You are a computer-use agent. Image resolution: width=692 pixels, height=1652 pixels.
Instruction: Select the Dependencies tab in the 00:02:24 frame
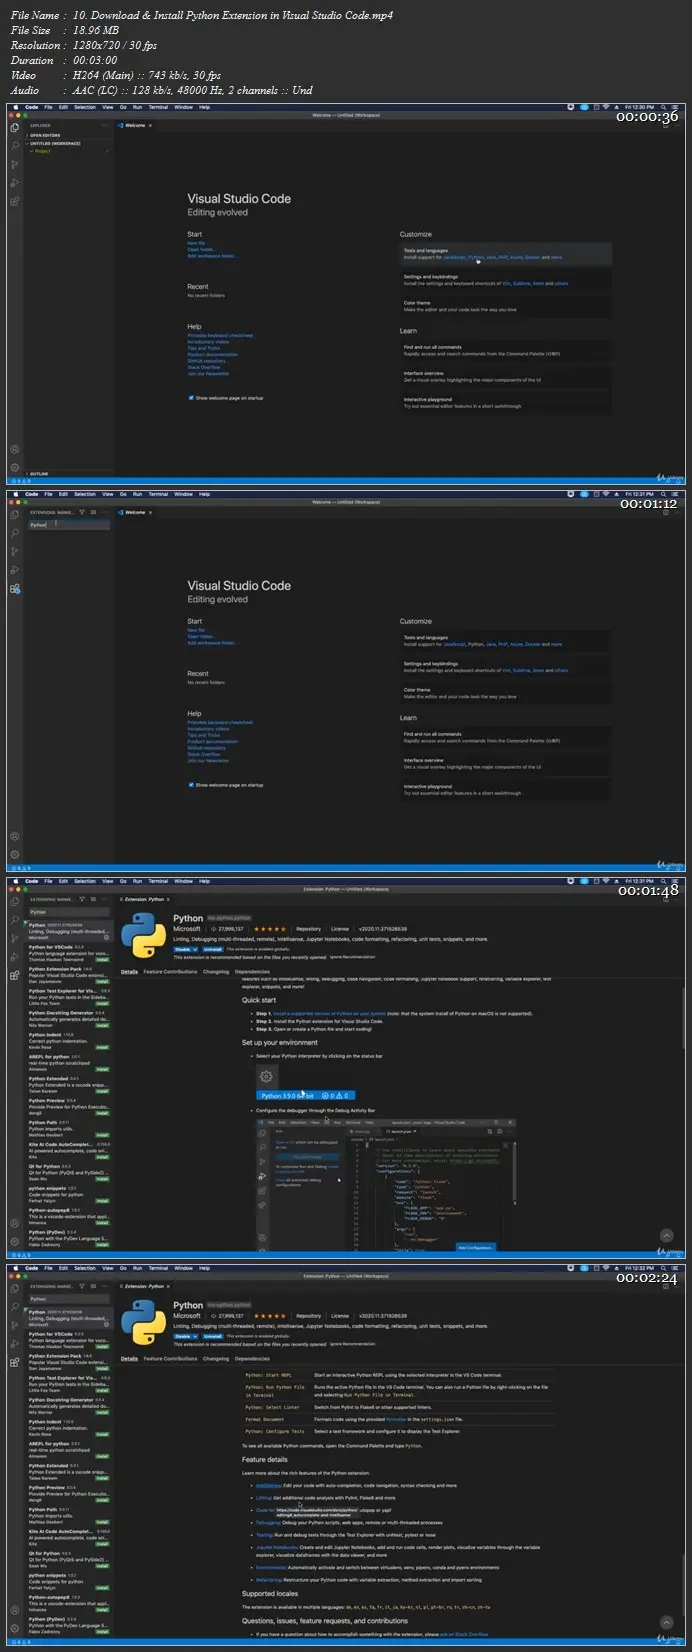pyautogui.click(x=252, y=1358)
